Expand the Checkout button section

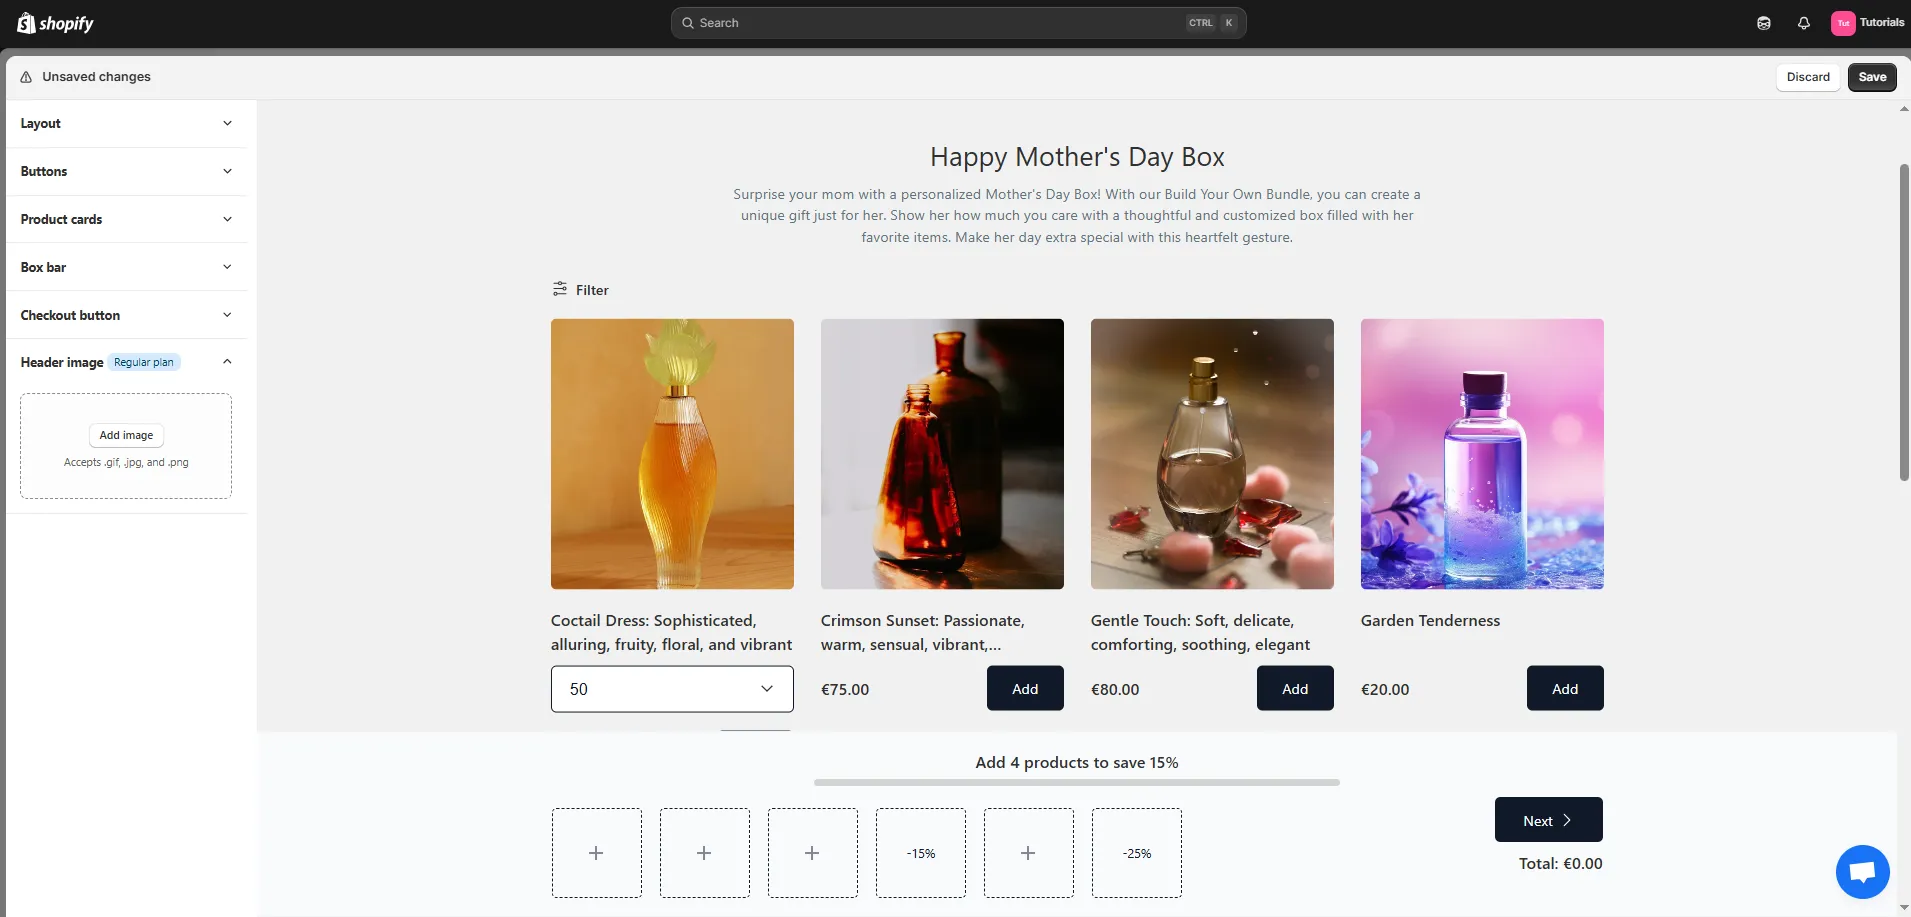coord(126,315)
